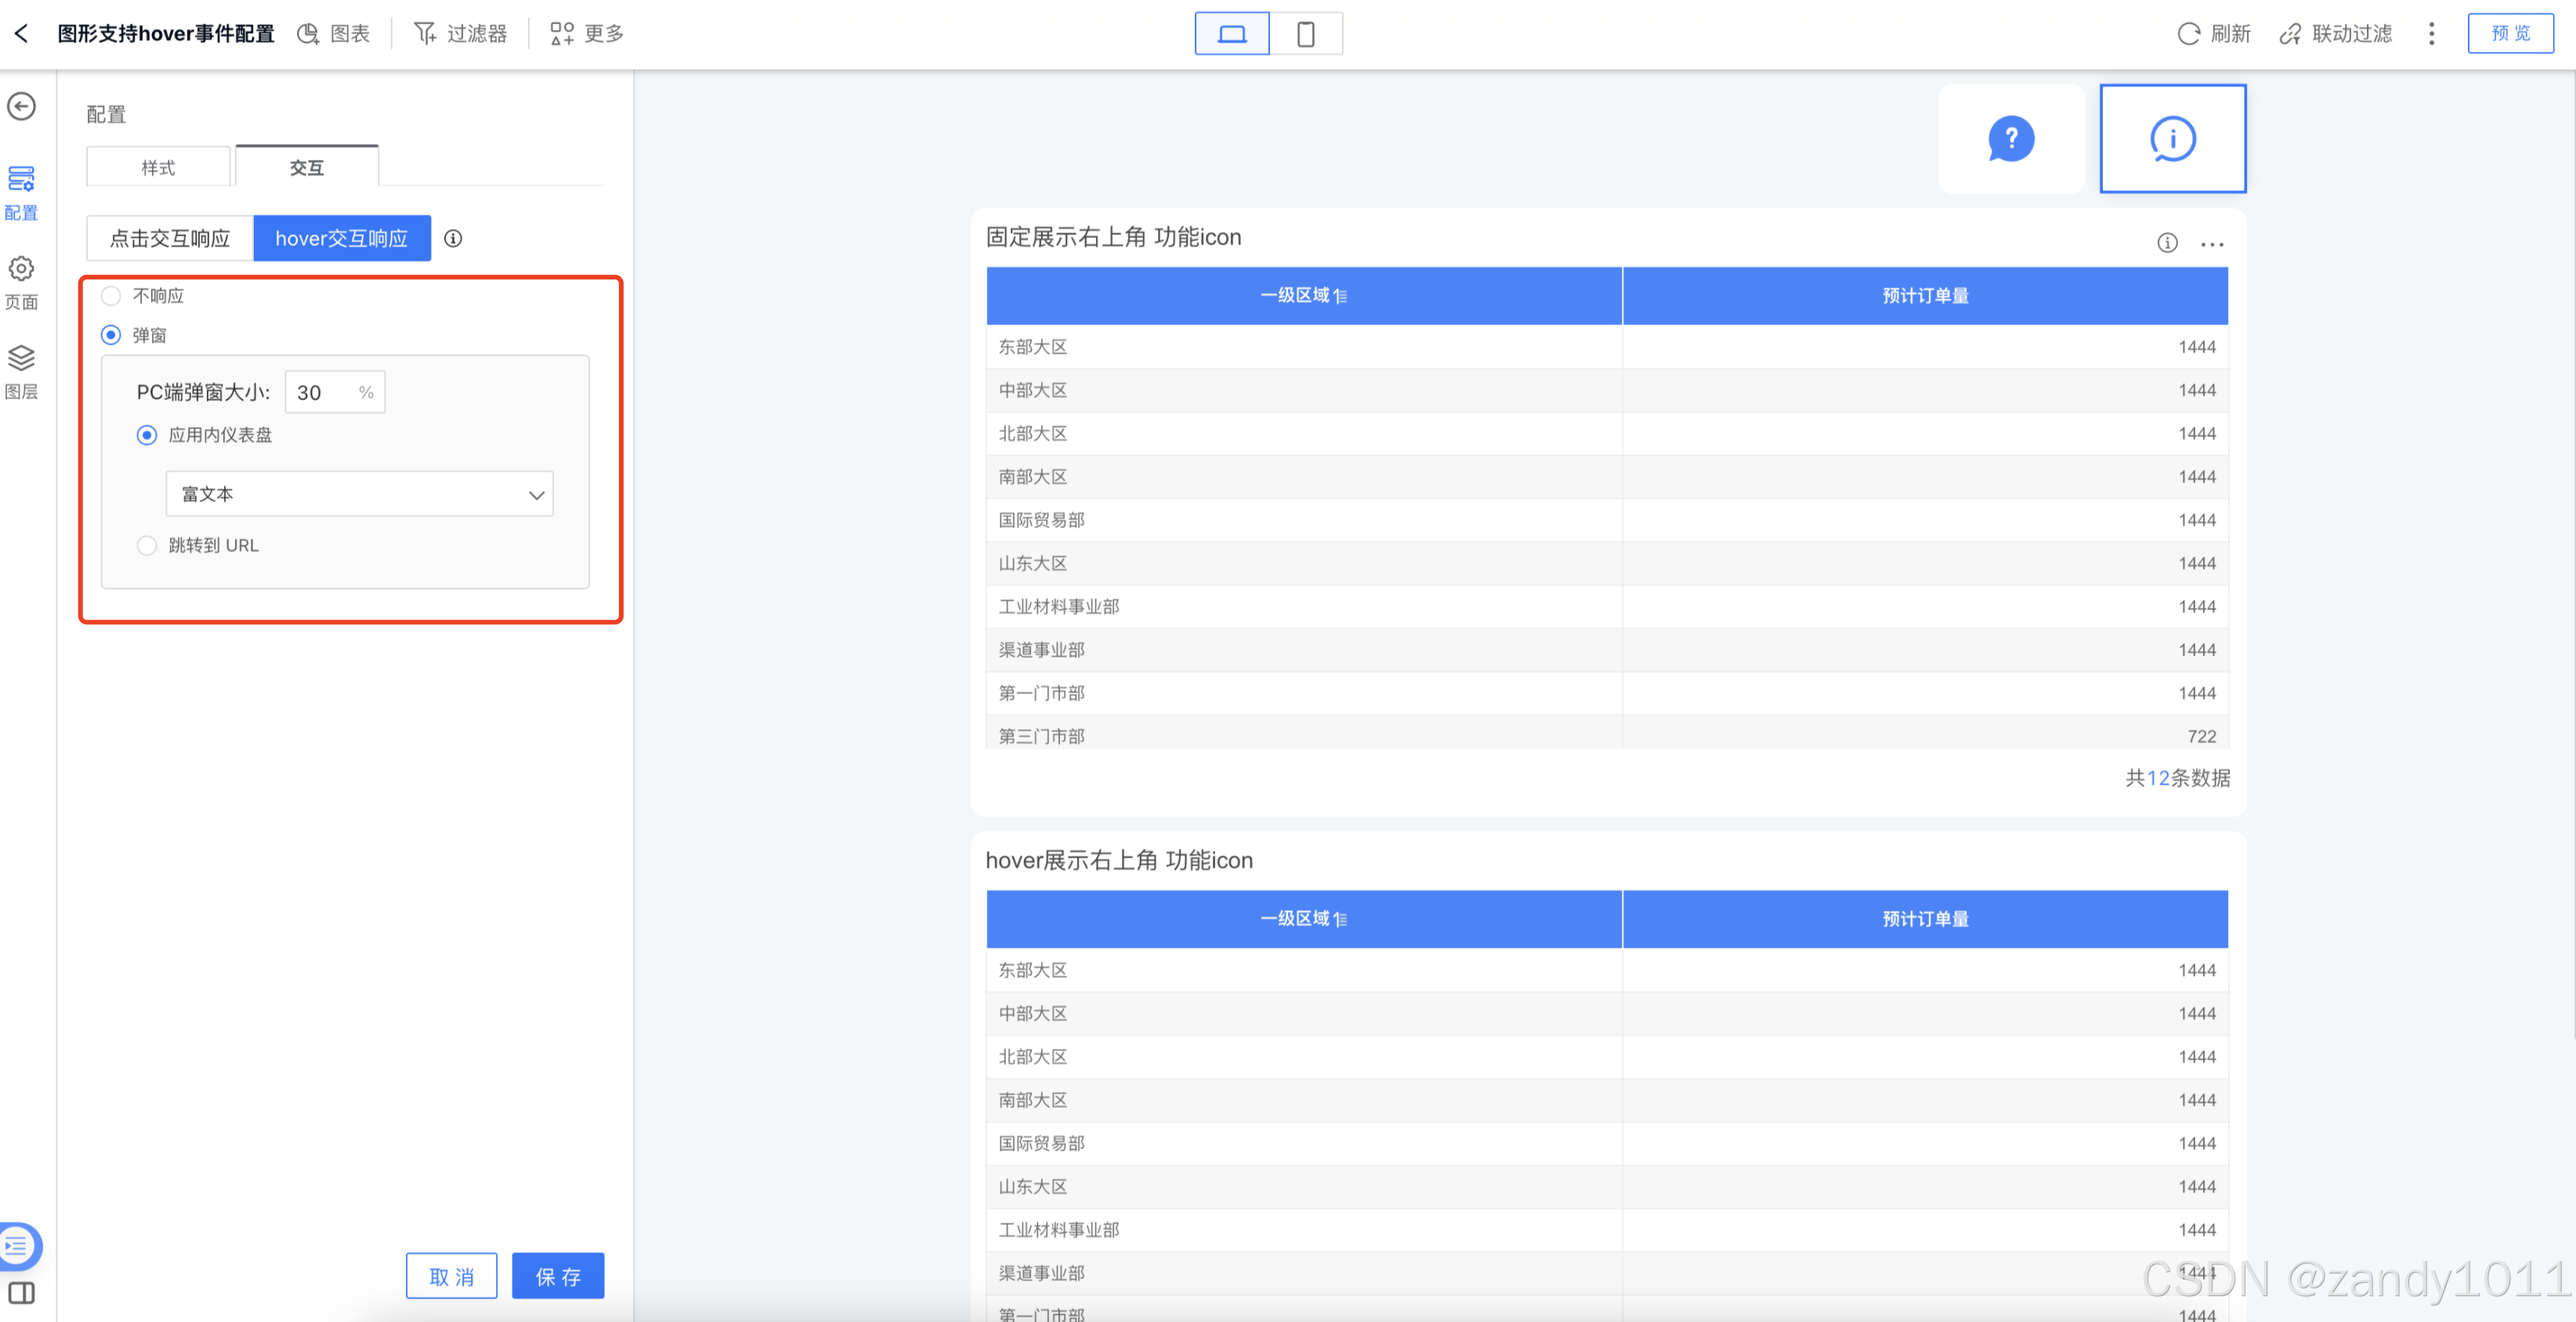Click the info icon on 固定展示右上角 table
The height and width of the screenshot is (1322, 2576).
click(x=2166, y=243)
